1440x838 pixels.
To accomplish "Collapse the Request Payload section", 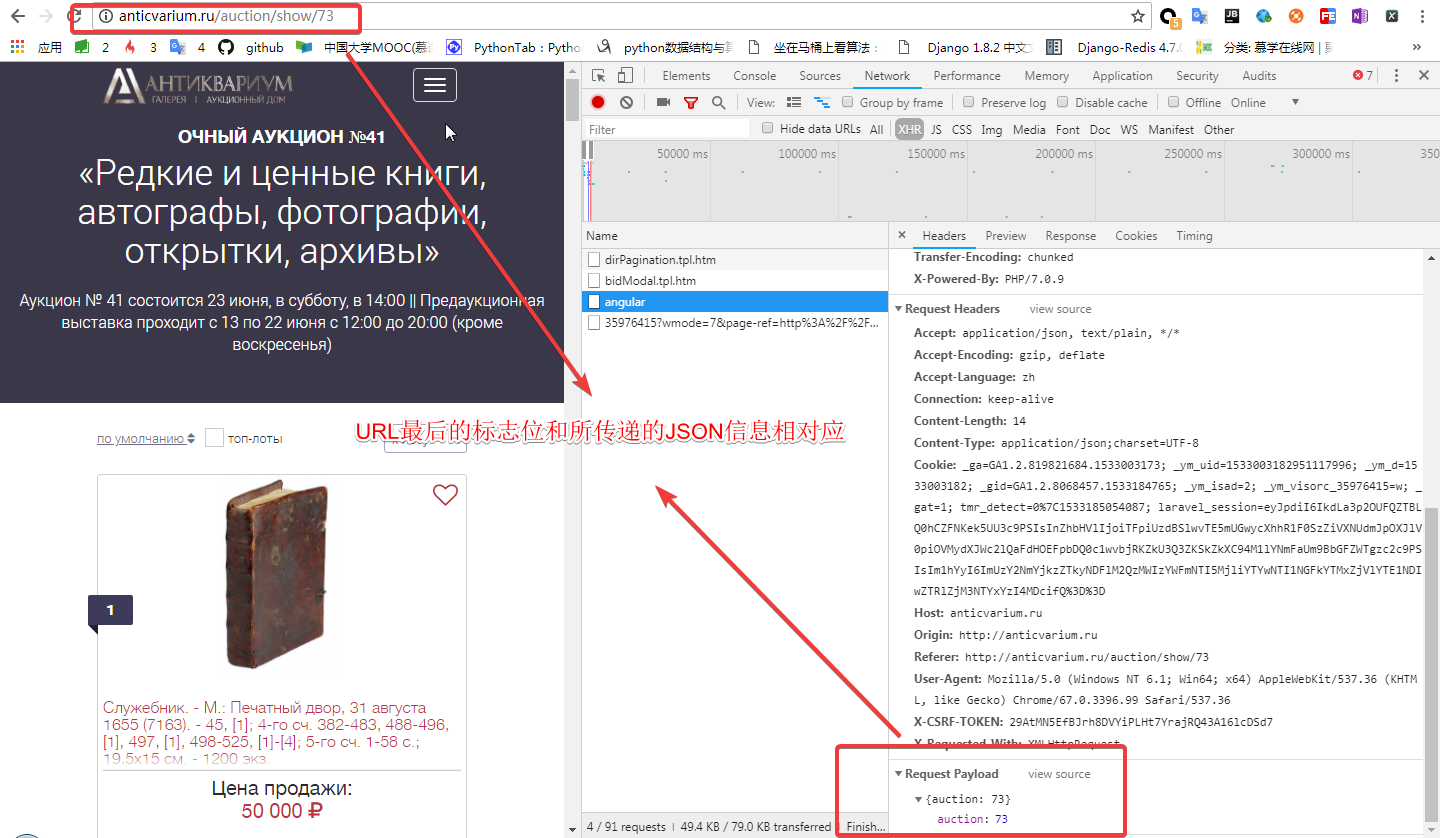I will click(897, 773).
